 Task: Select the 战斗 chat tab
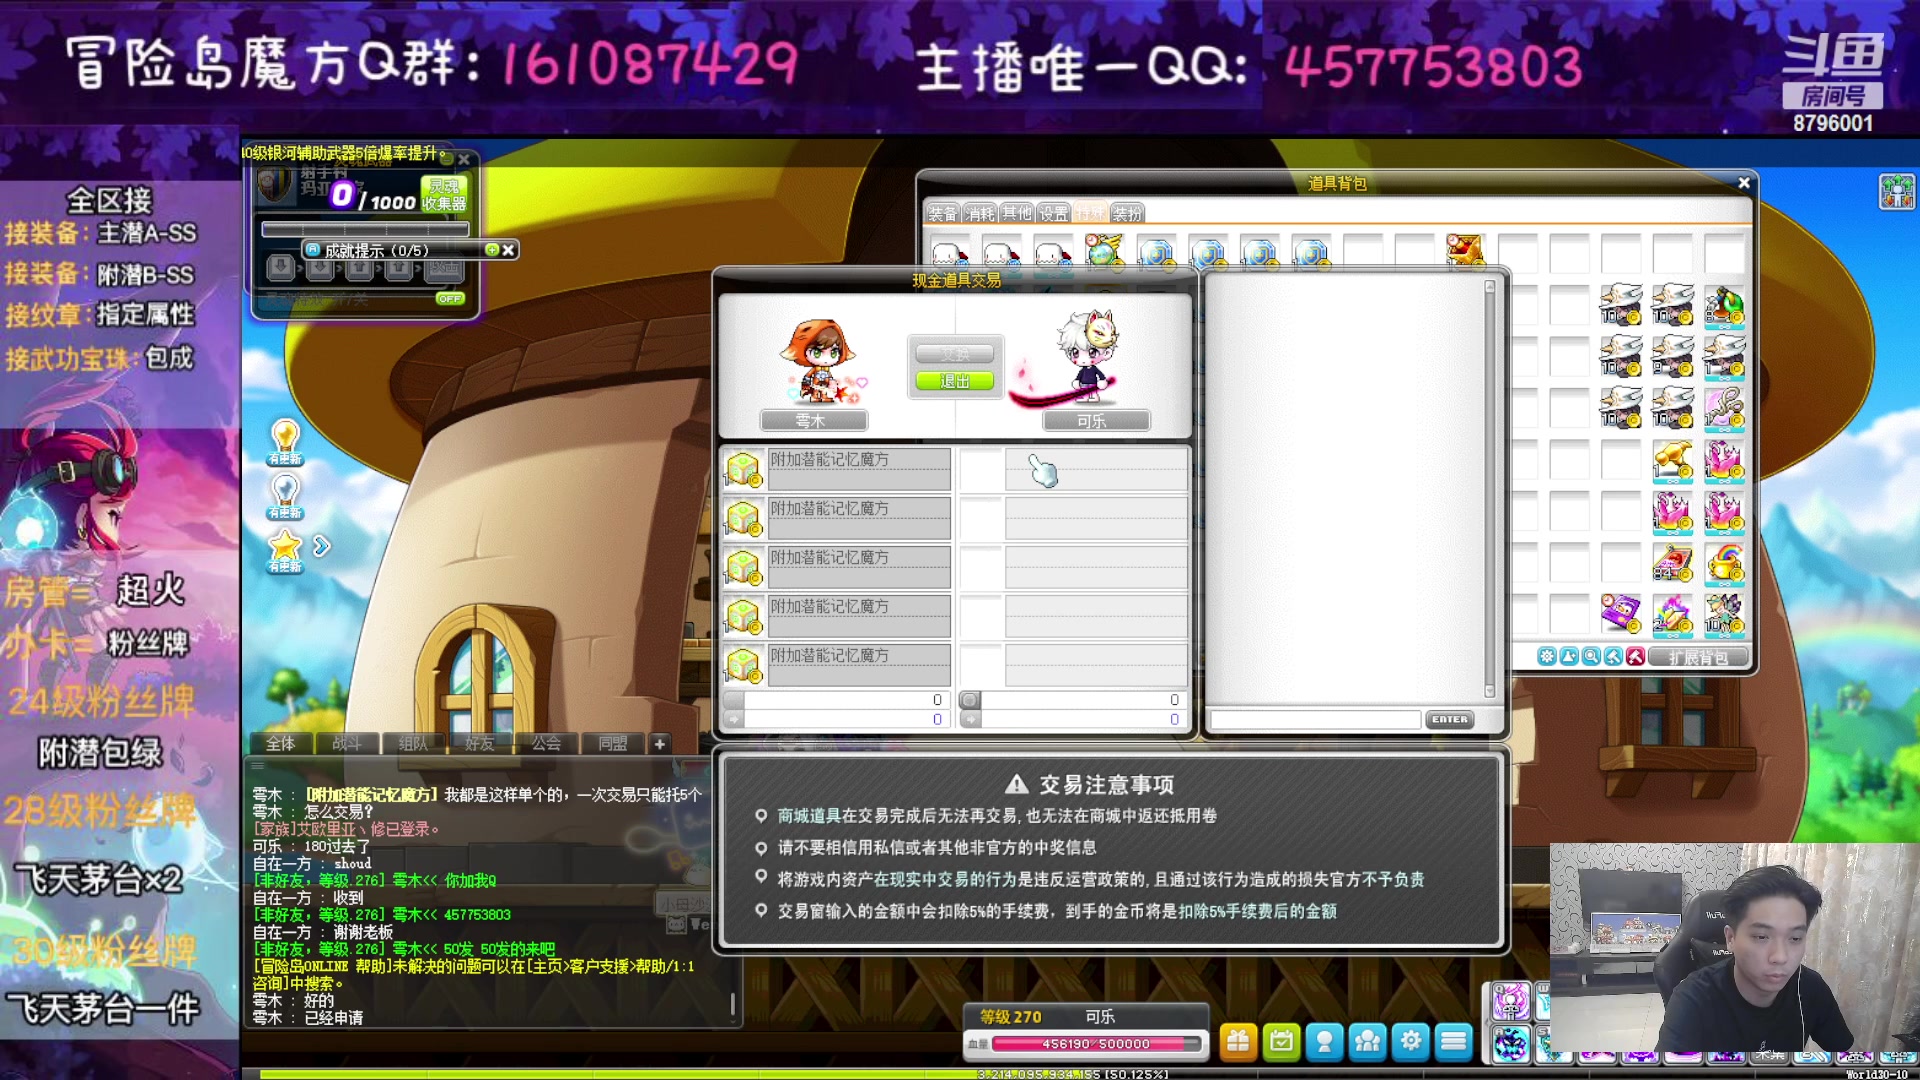(x=347, y=743)
